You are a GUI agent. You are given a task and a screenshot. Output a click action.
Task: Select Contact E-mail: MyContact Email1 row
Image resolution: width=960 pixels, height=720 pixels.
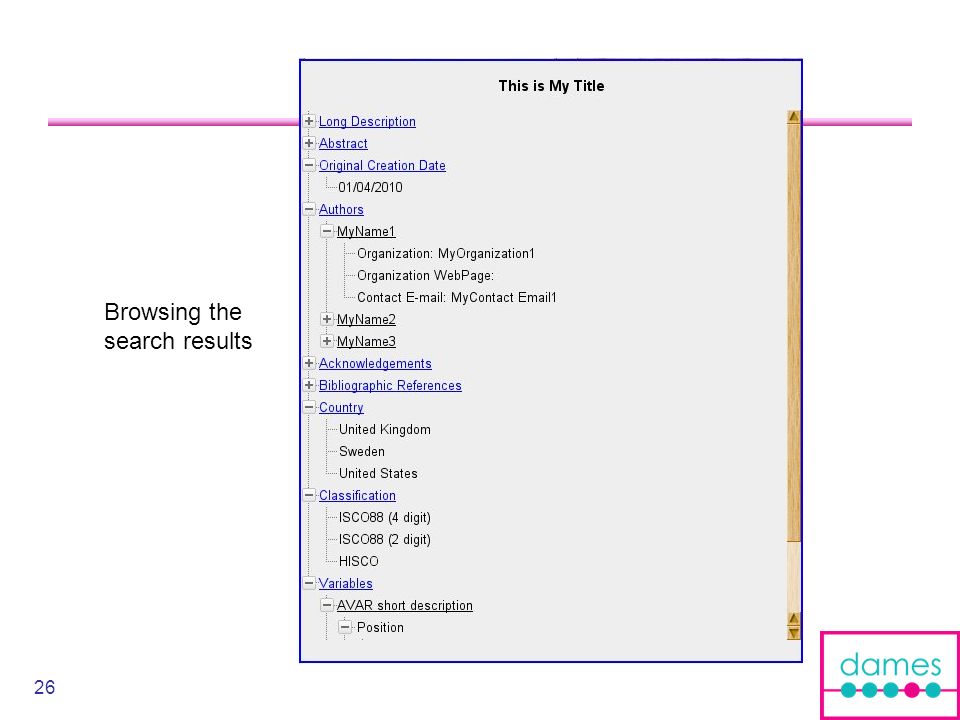pos(457,298)
